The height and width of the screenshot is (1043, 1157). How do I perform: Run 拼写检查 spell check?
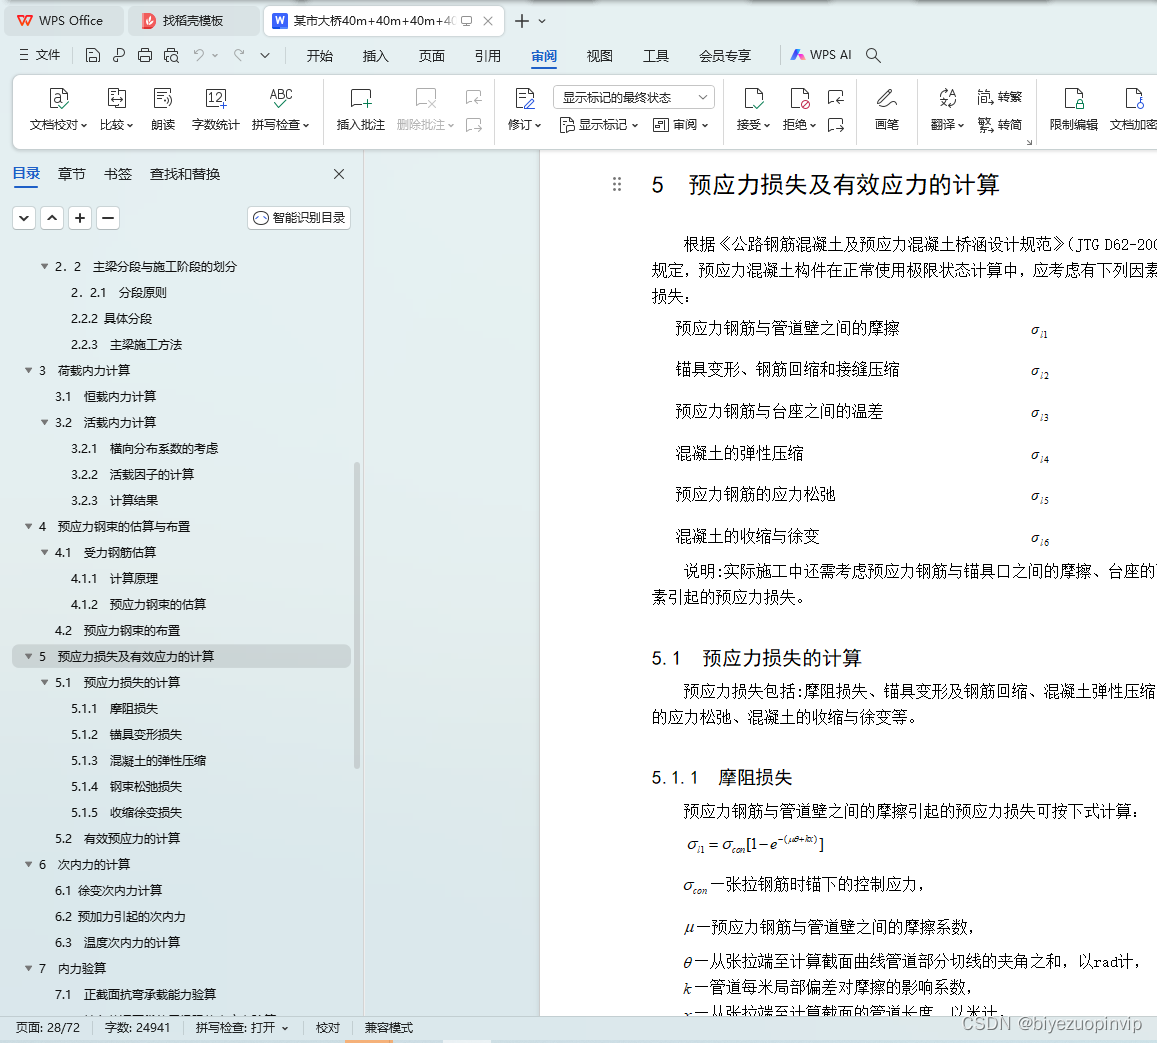(x=280, y=109)
